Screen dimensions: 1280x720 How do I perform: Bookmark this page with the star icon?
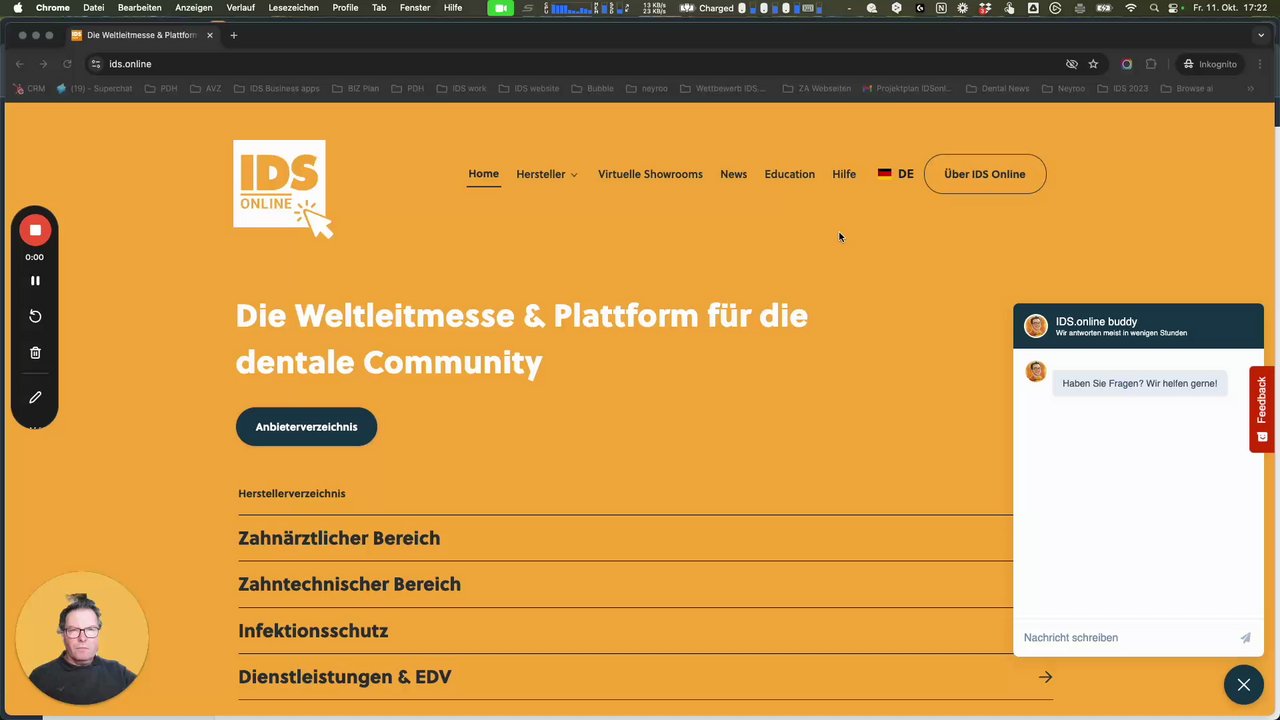pyautogui.click(x=1093, y=64)
